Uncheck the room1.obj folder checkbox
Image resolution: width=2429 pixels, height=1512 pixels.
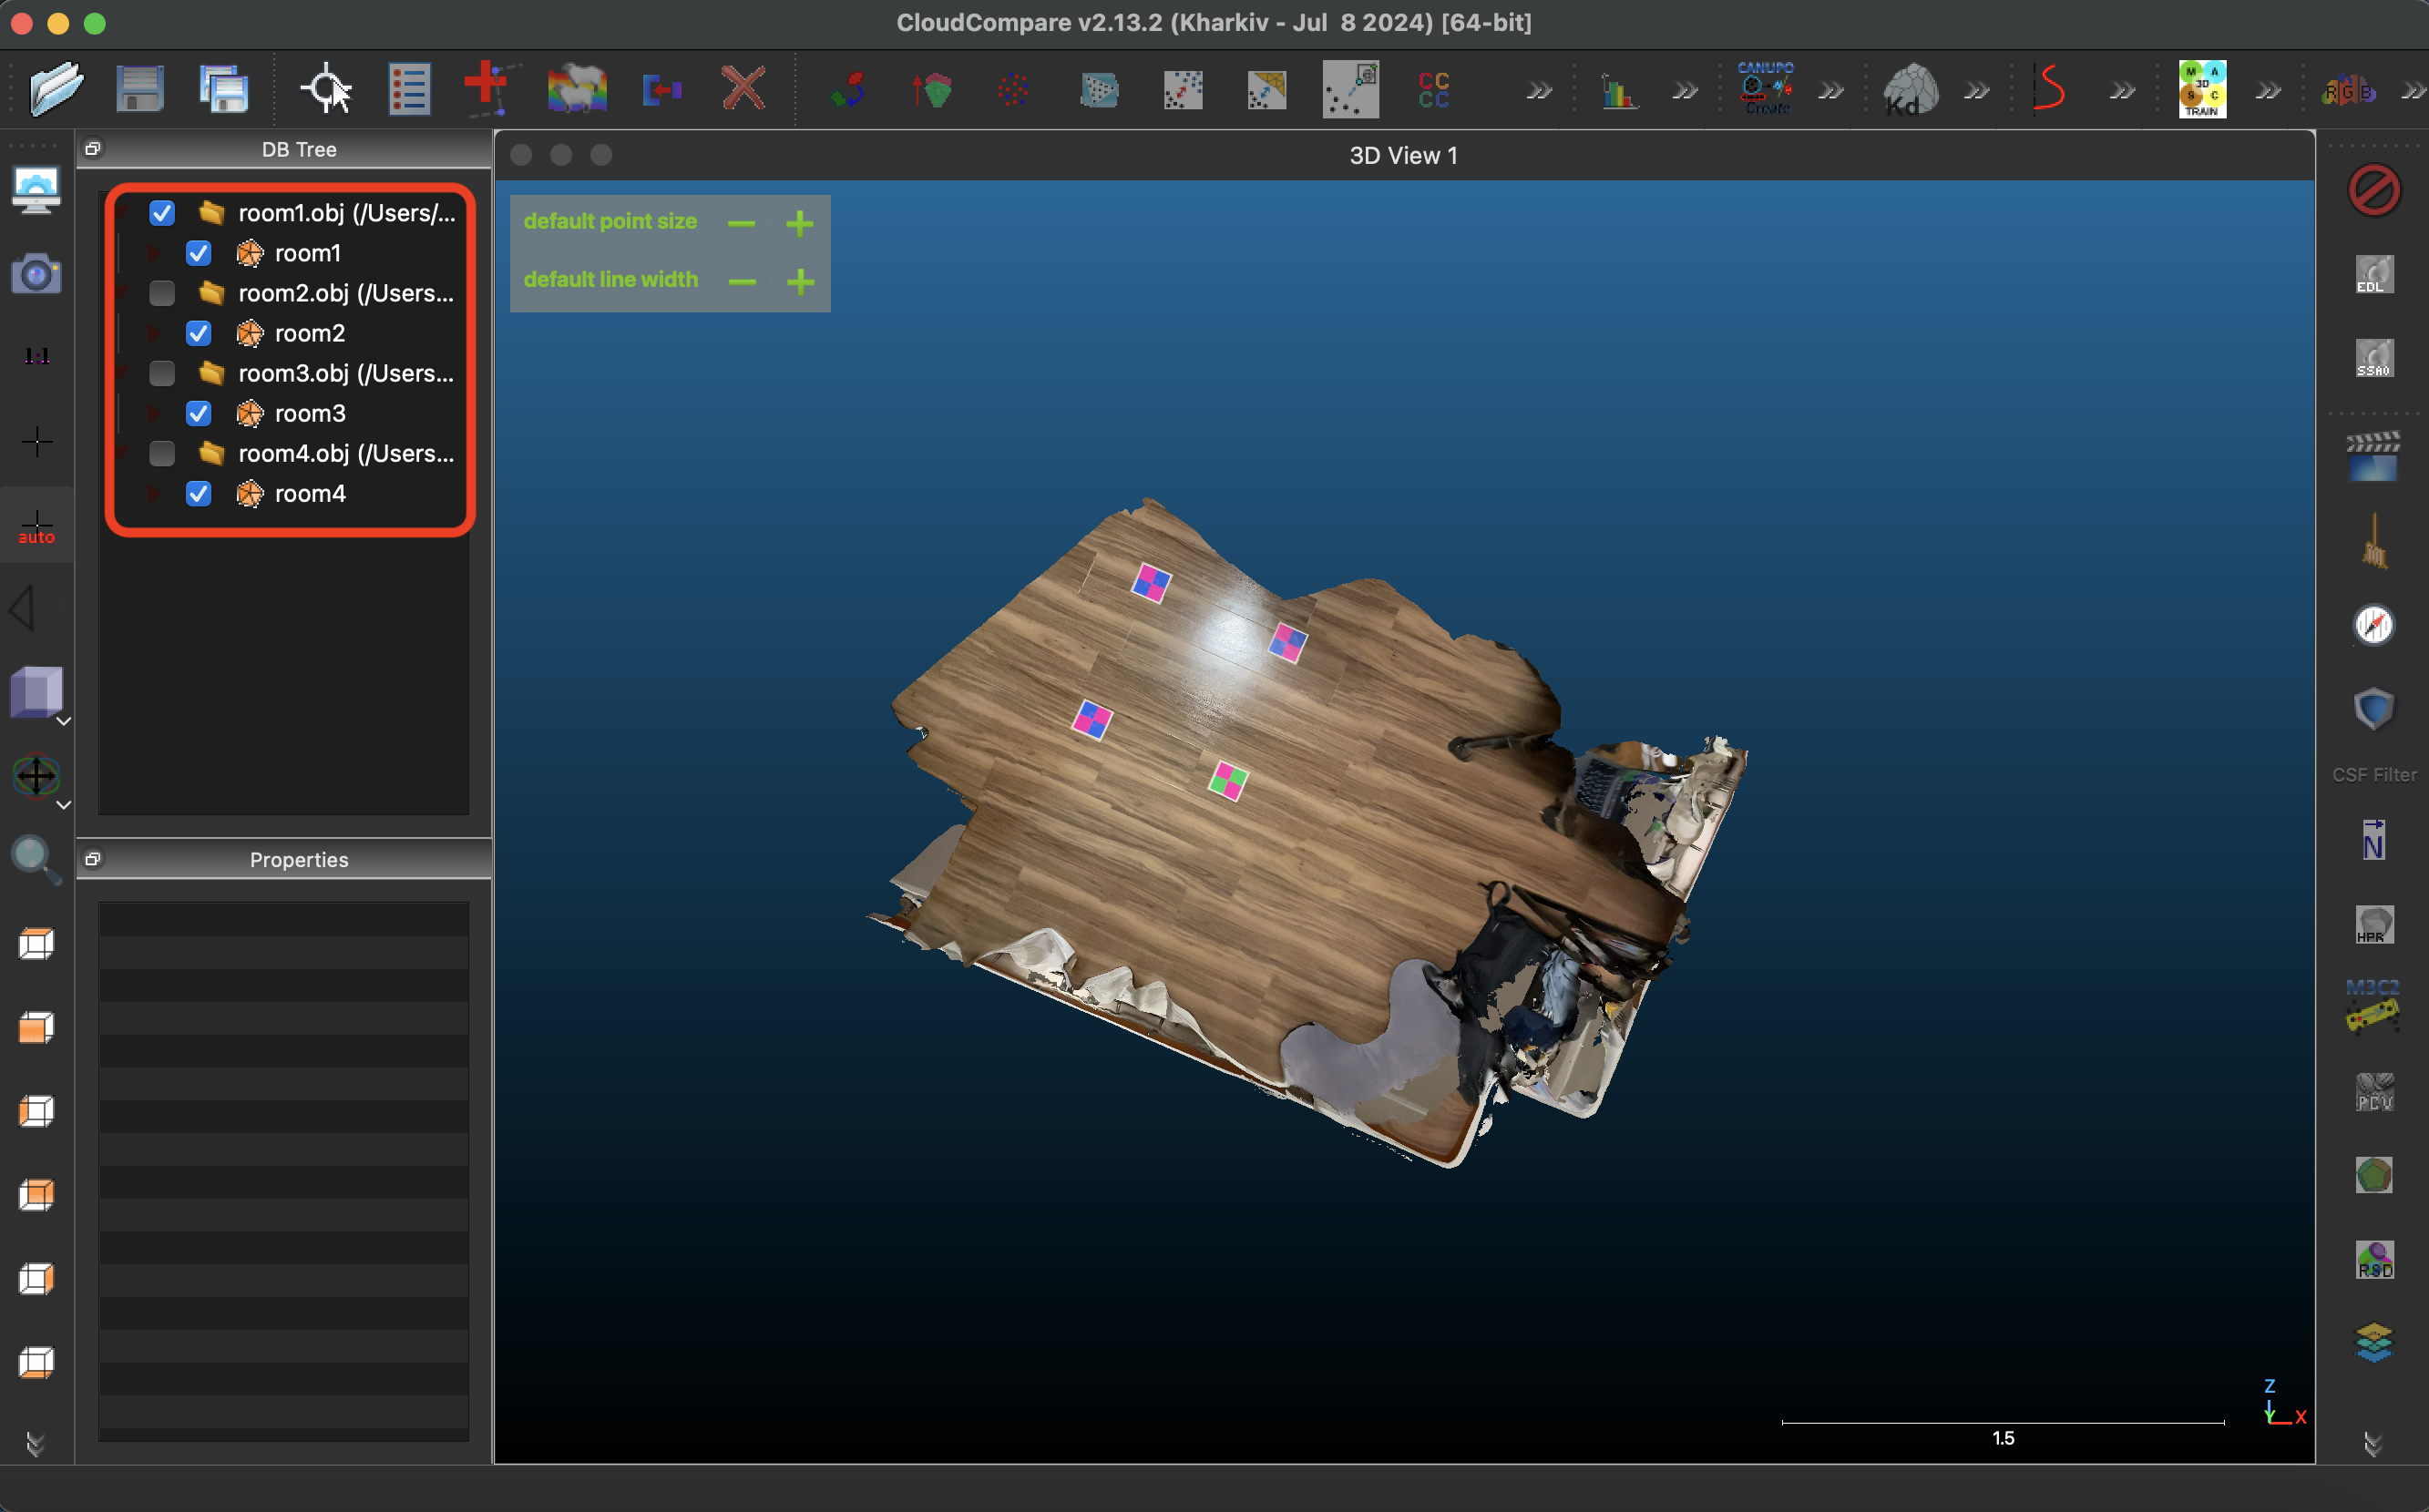tap(162, 213)
